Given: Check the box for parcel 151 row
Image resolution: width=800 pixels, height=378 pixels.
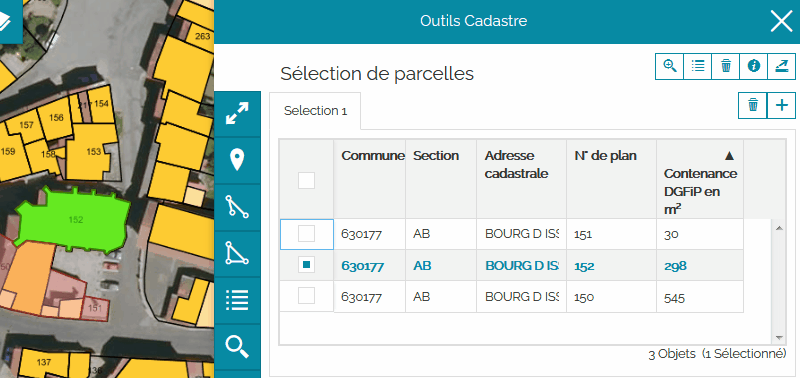Looking at the screenshot, I should (307, 234).
